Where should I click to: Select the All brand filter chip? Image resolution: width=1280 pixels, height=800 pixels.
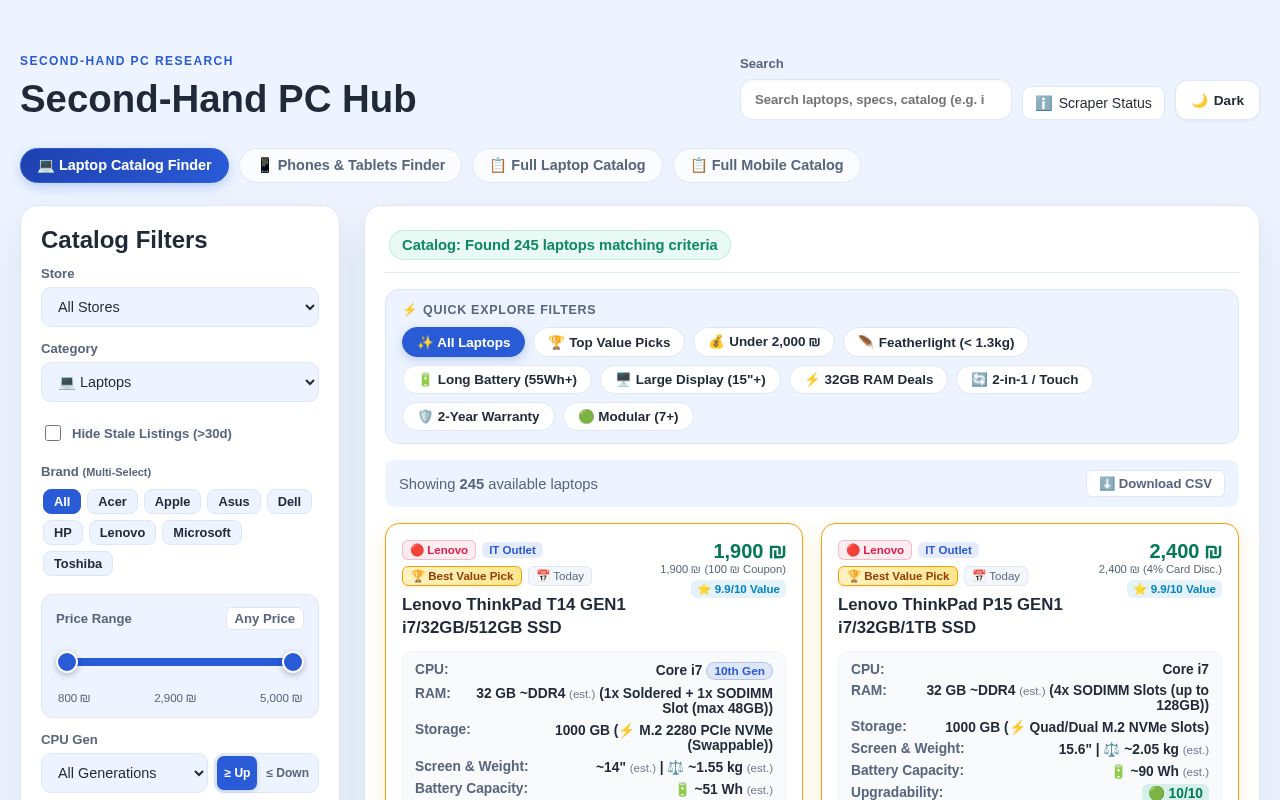[62, 502]
